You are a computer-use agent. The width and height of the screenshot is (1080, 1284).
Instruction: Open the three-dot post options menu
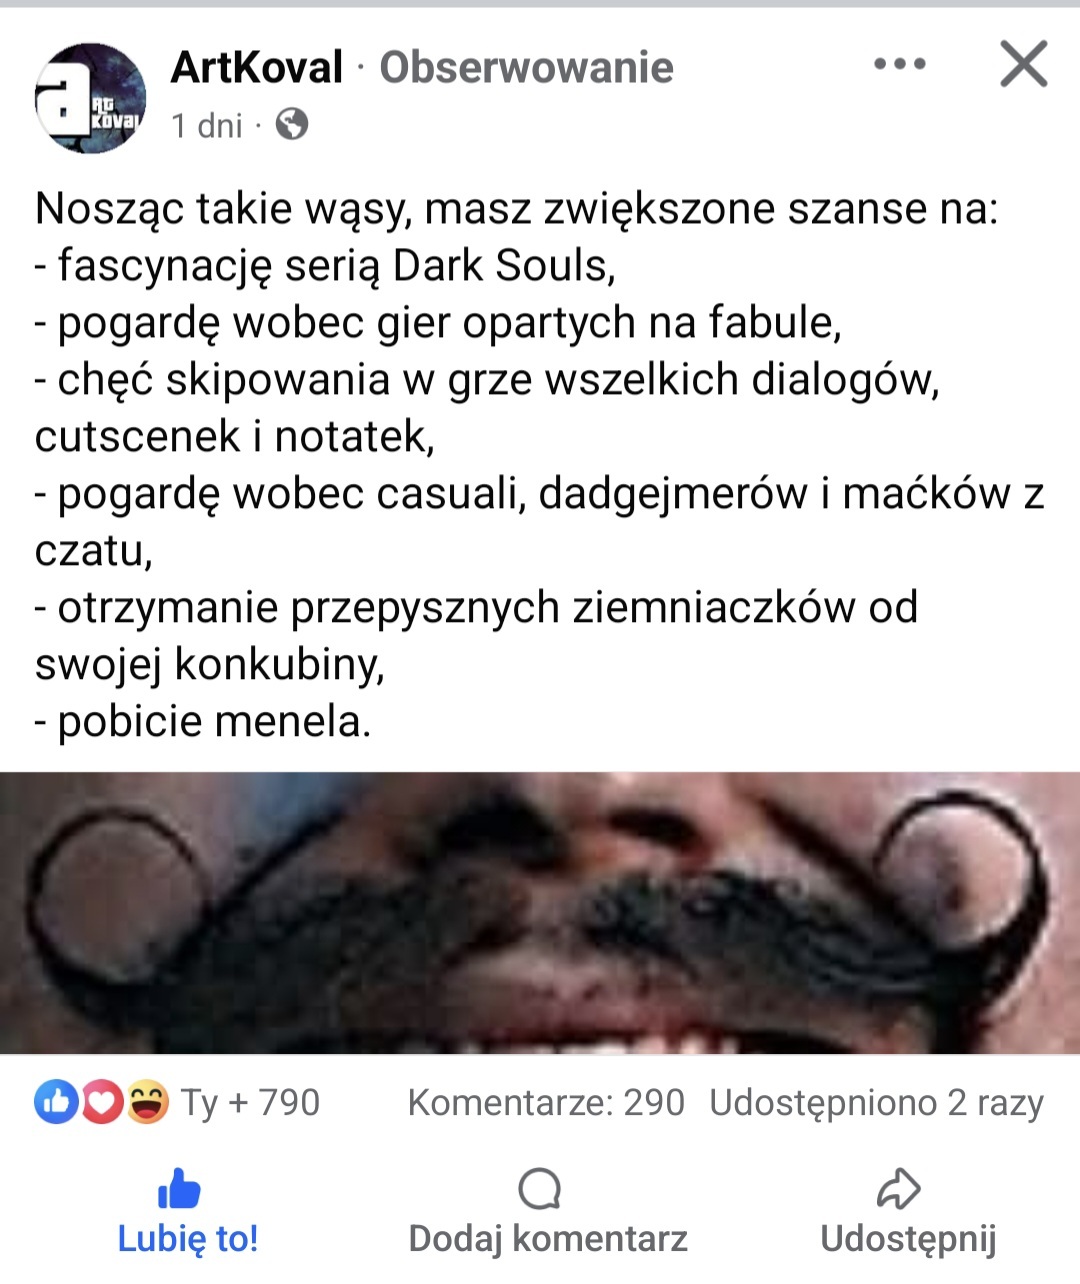coord(899,65)
